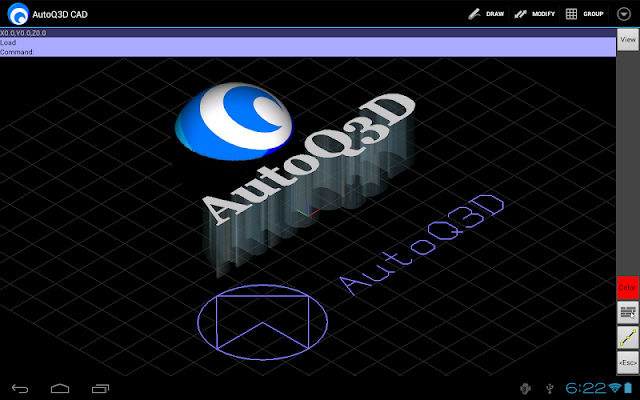The height and width of the screenshot is (400, 640).
Task: Open the recent apps icon
Action: click(100, 388)
